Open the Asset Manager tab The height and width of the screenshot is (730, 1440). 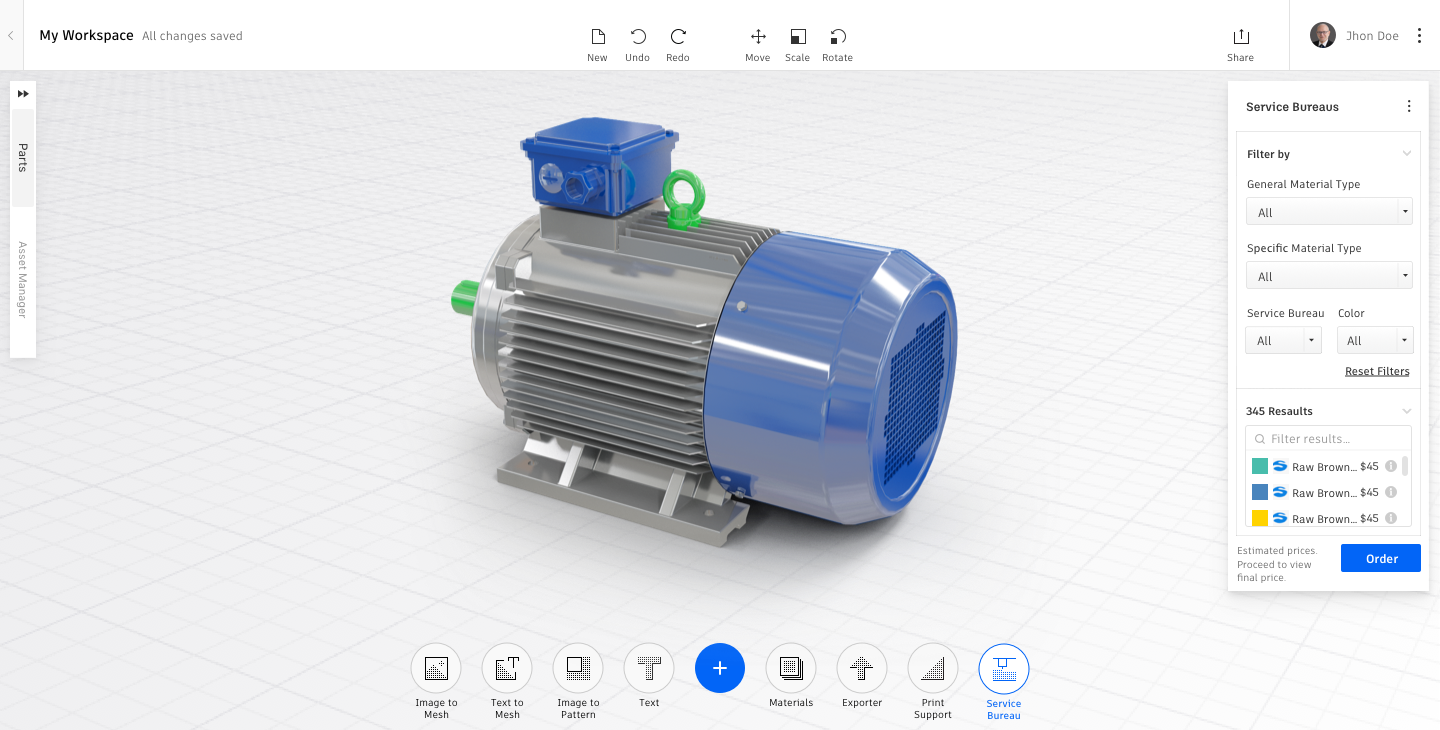[23, 280]
